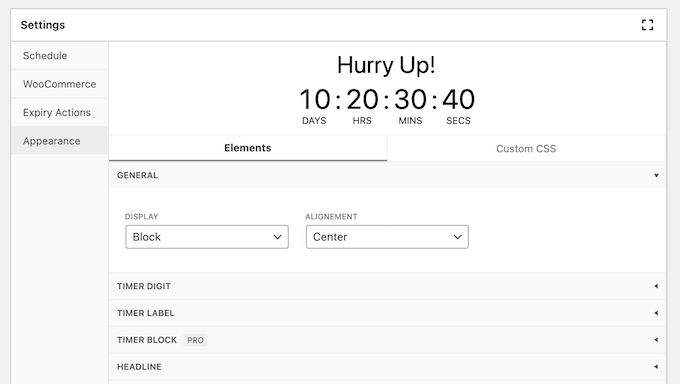Expand the Headline section arrow

pyautogui.click(x=656, y=367)
